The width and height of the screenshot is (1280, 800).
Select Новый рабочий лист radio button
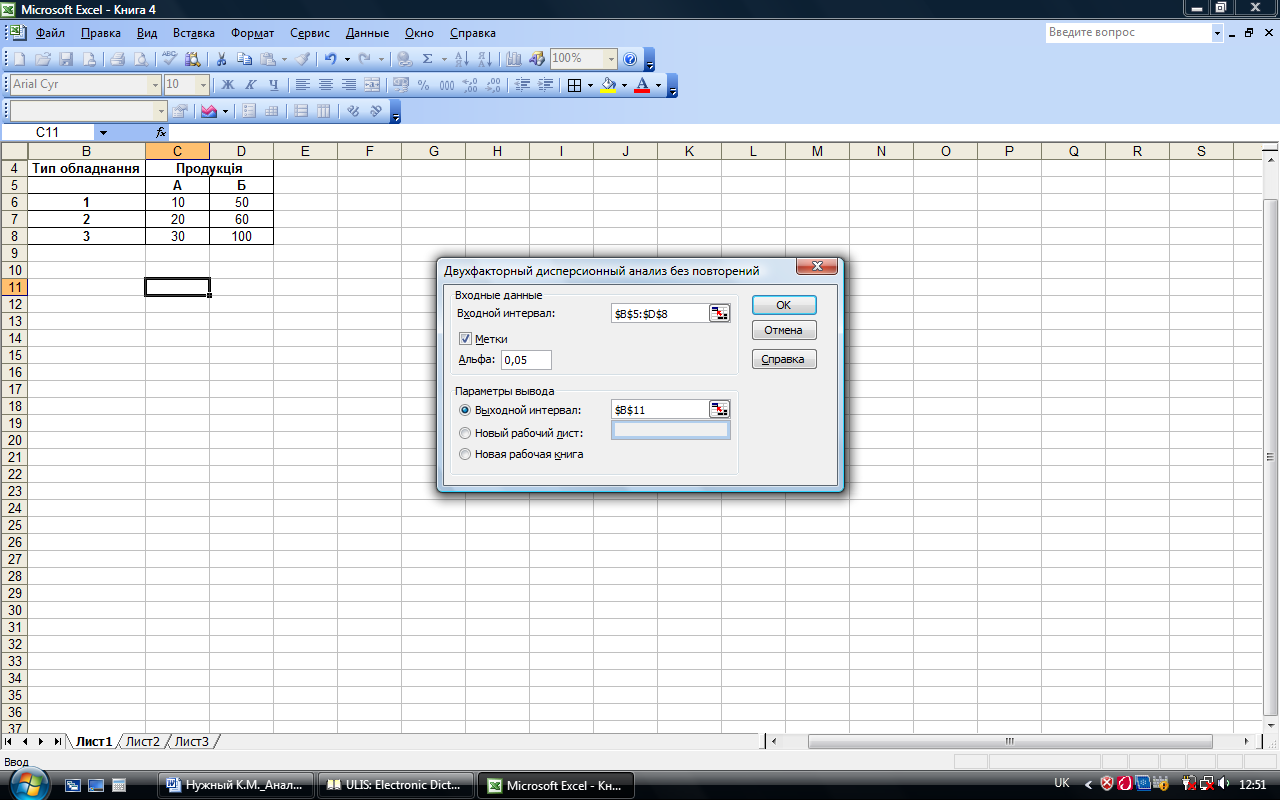point(464,433)
